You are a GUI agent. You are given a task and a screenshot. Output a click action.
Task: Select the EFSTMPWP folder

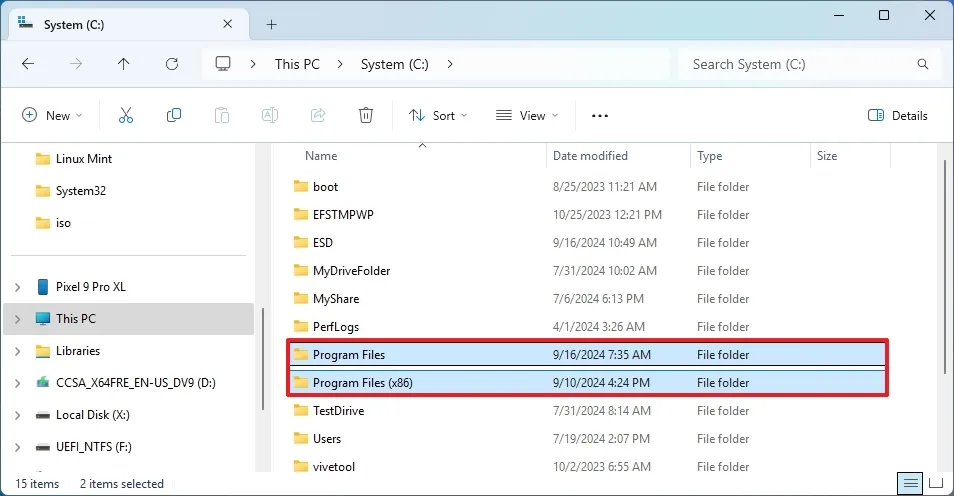343,214
